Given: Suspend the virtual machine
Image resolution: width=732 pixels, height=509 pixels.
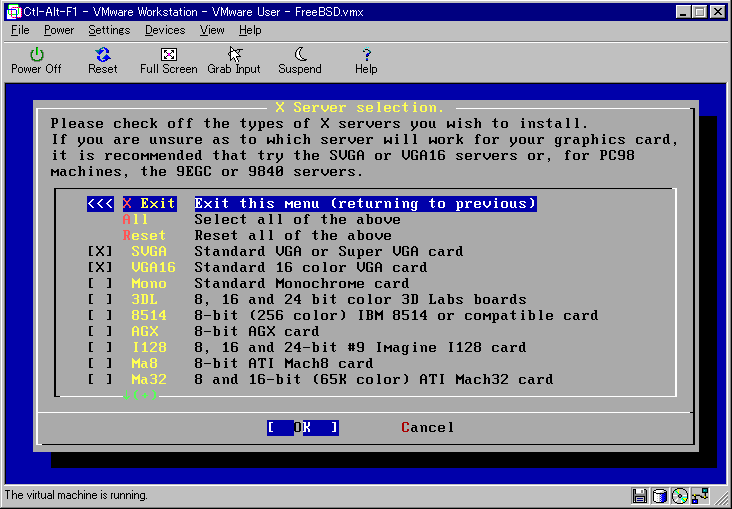Looking at the screenshot, I should 300,55.
